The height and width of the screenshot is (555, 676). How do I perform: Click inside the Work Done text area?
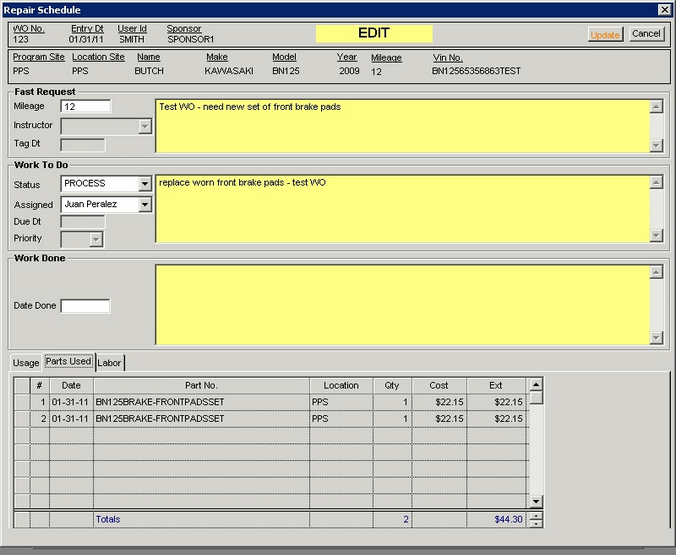[401, 304]
